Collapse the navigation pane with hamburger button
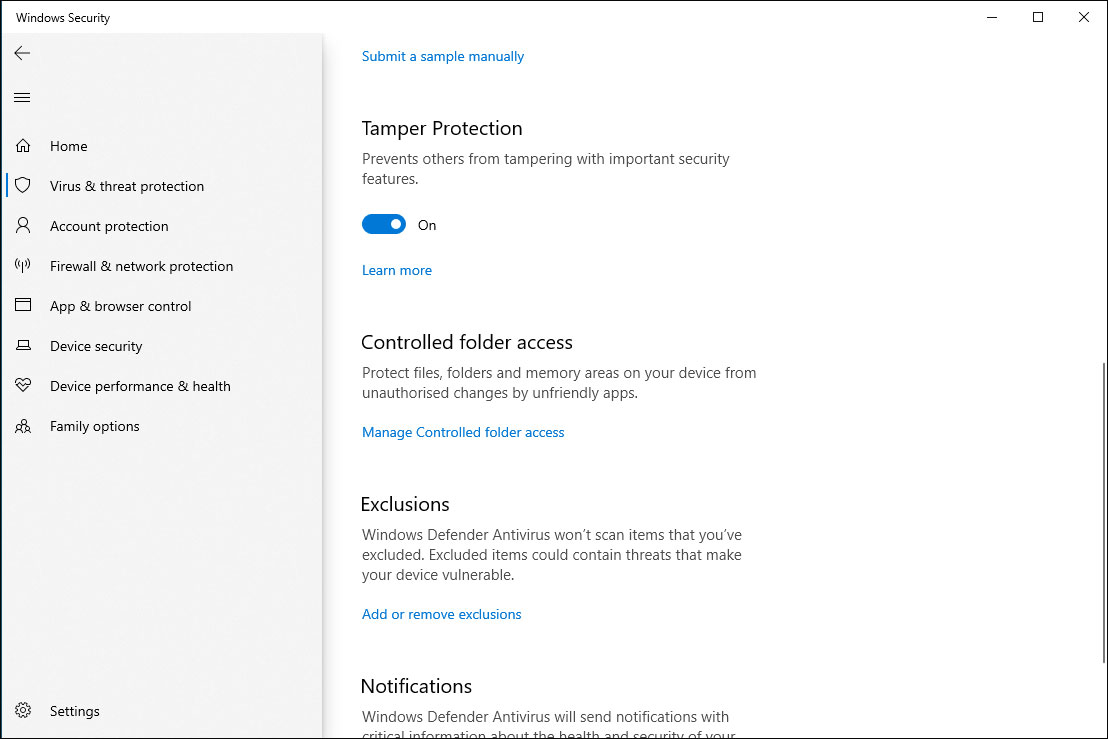The image size is (1108, 739). click(x=22, y=97)
